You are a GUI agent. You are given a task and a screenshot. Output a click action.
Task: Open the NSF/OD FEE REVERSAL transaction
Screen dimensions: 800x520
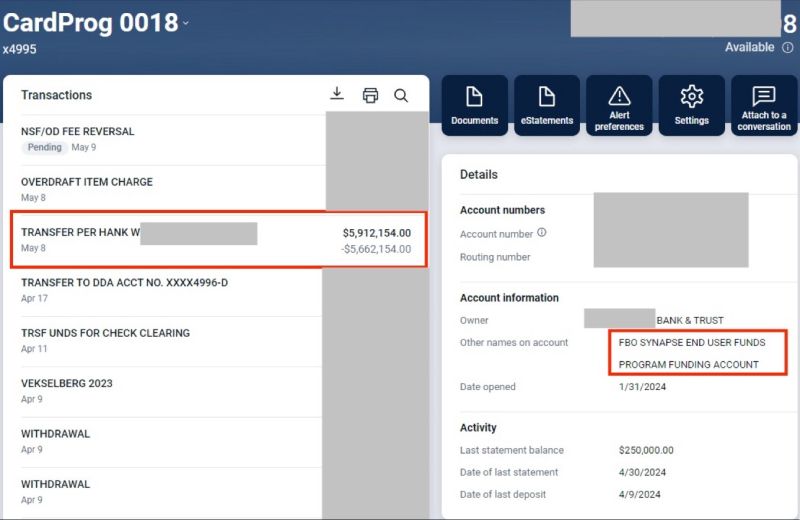(x=77, y=131)
